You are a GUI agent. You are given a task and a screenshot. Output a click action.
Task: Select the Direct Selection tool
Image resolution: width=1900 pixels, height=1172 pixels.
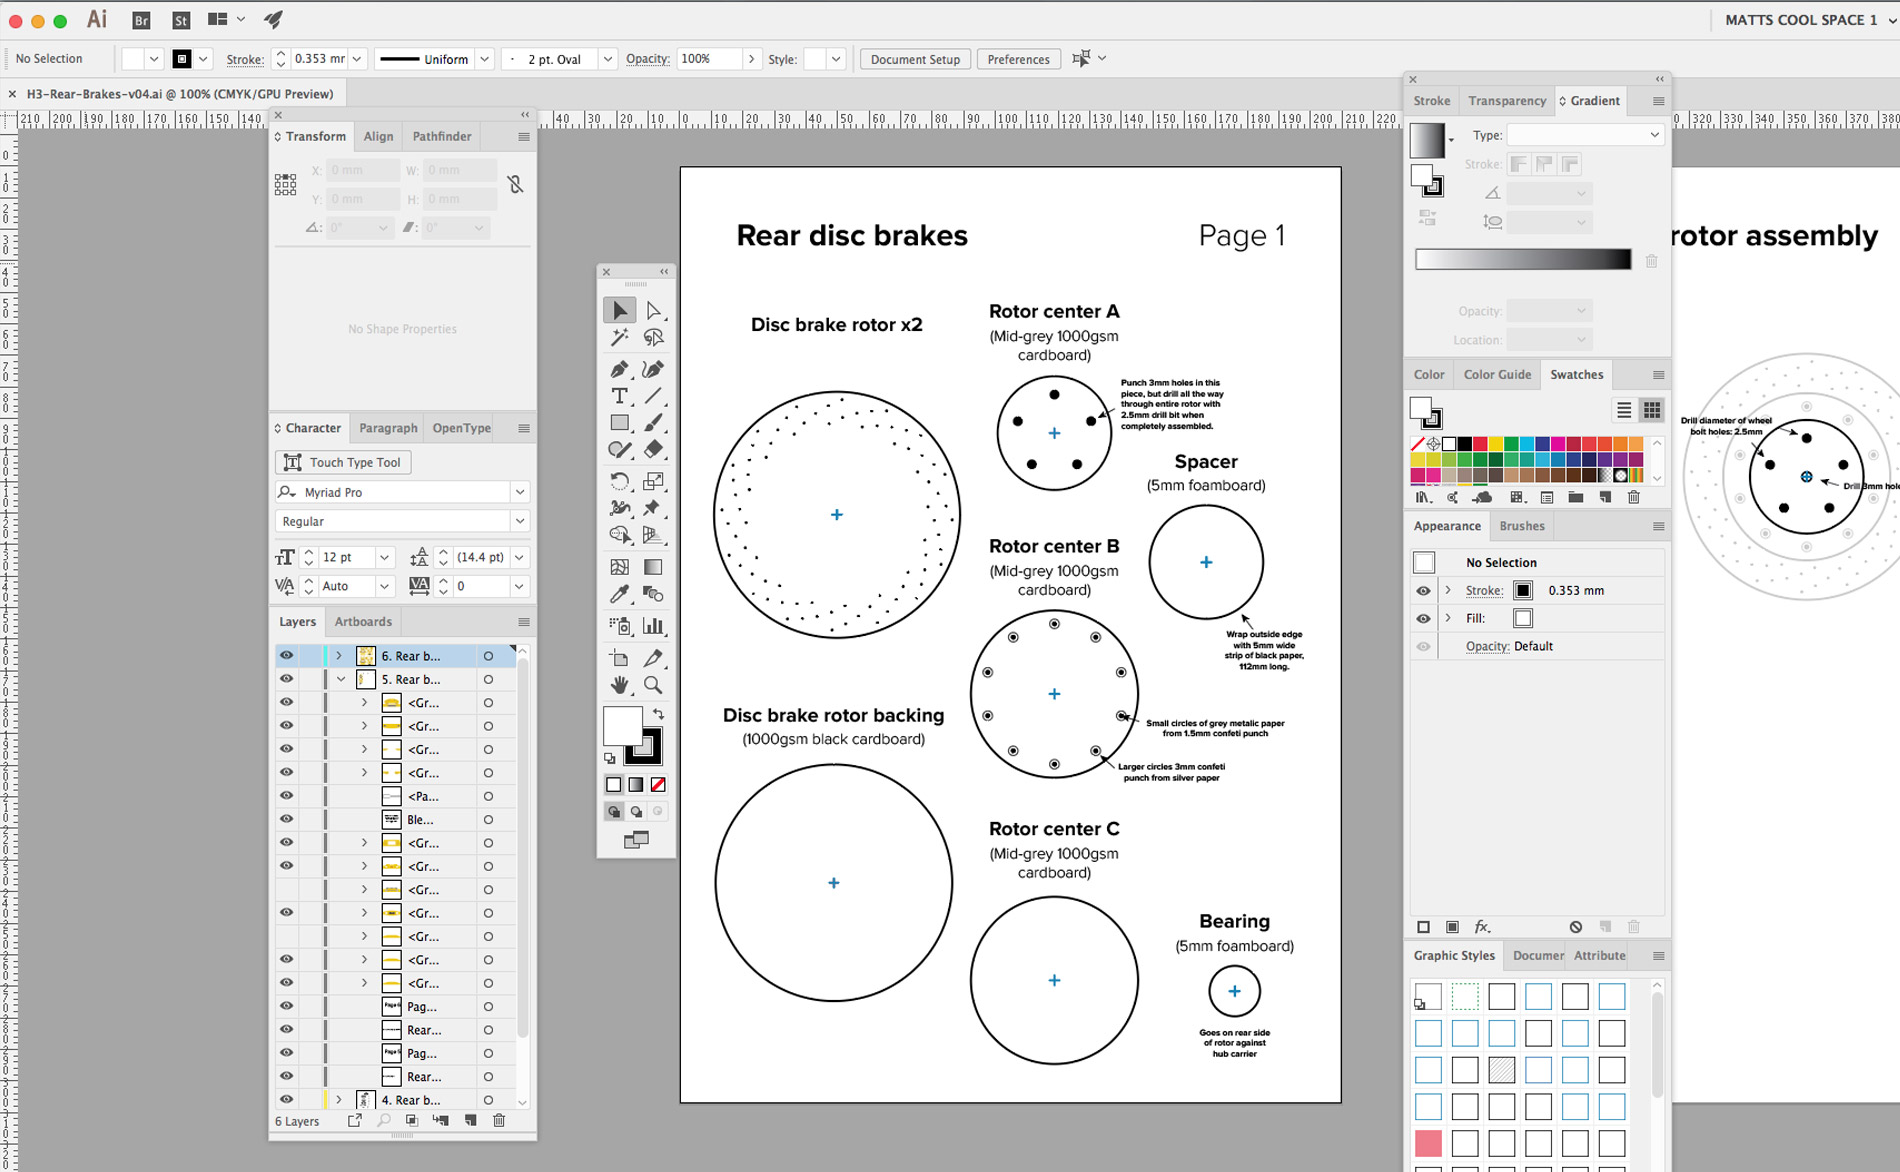click(655, 310)
